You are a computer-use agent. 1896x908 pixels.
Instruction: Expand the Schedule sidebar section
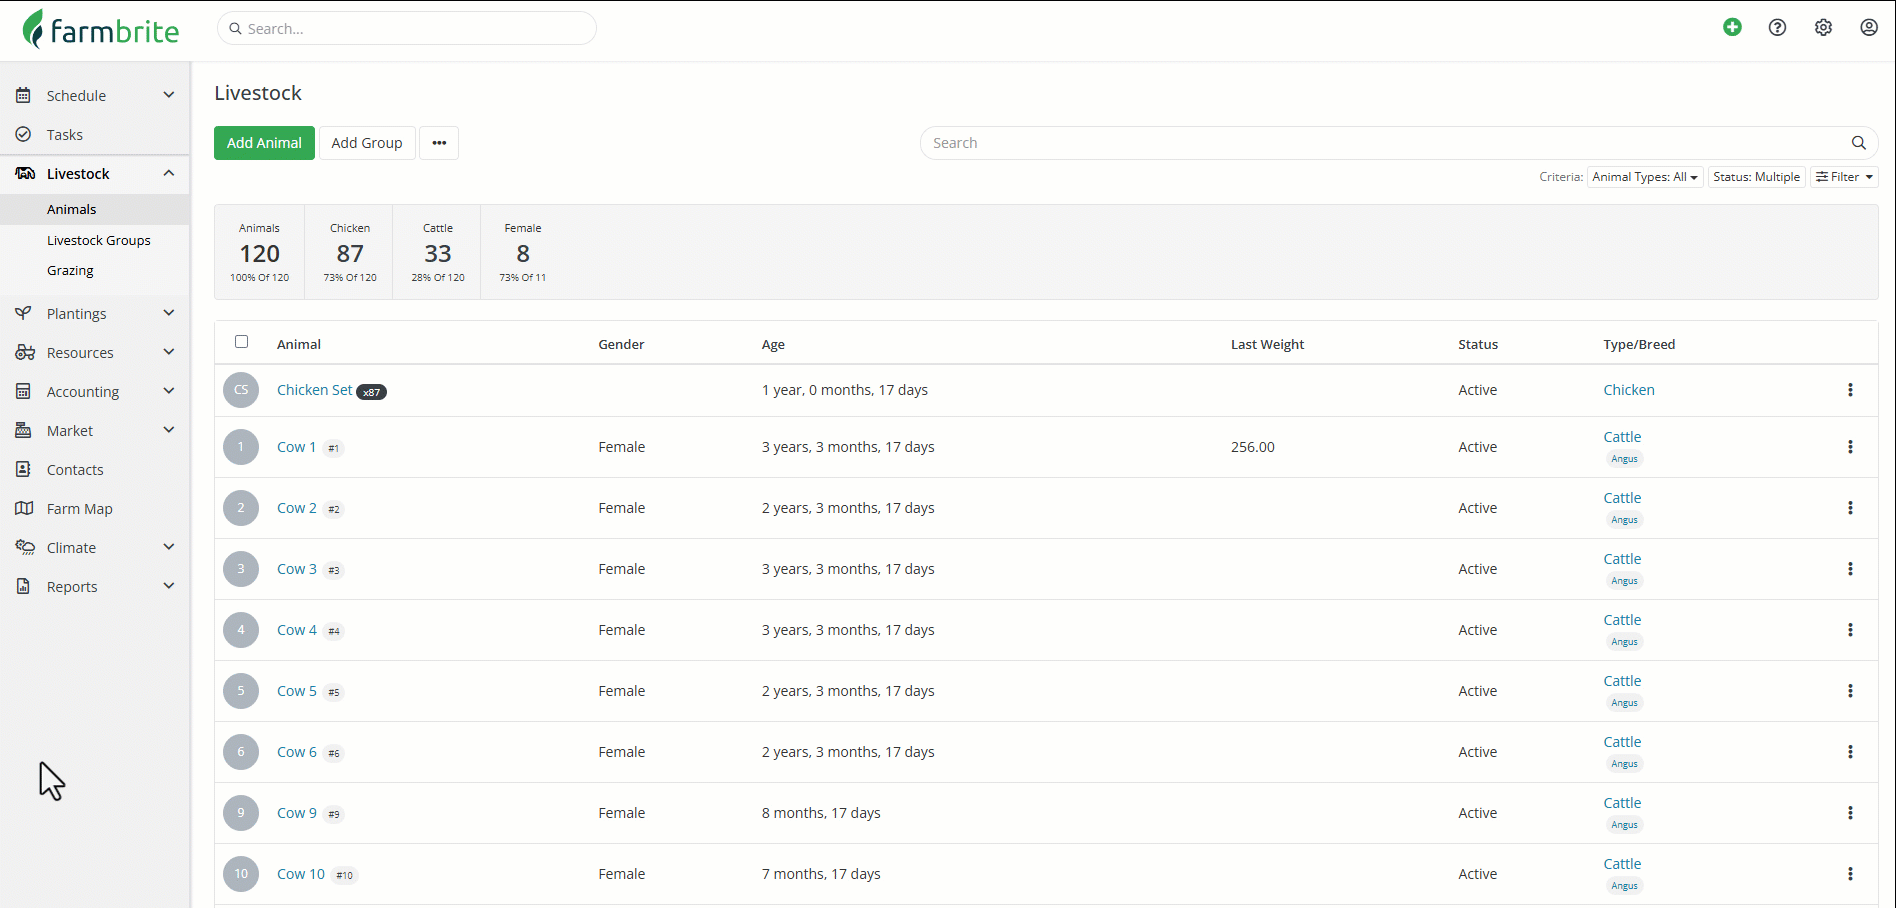point(95,95)
